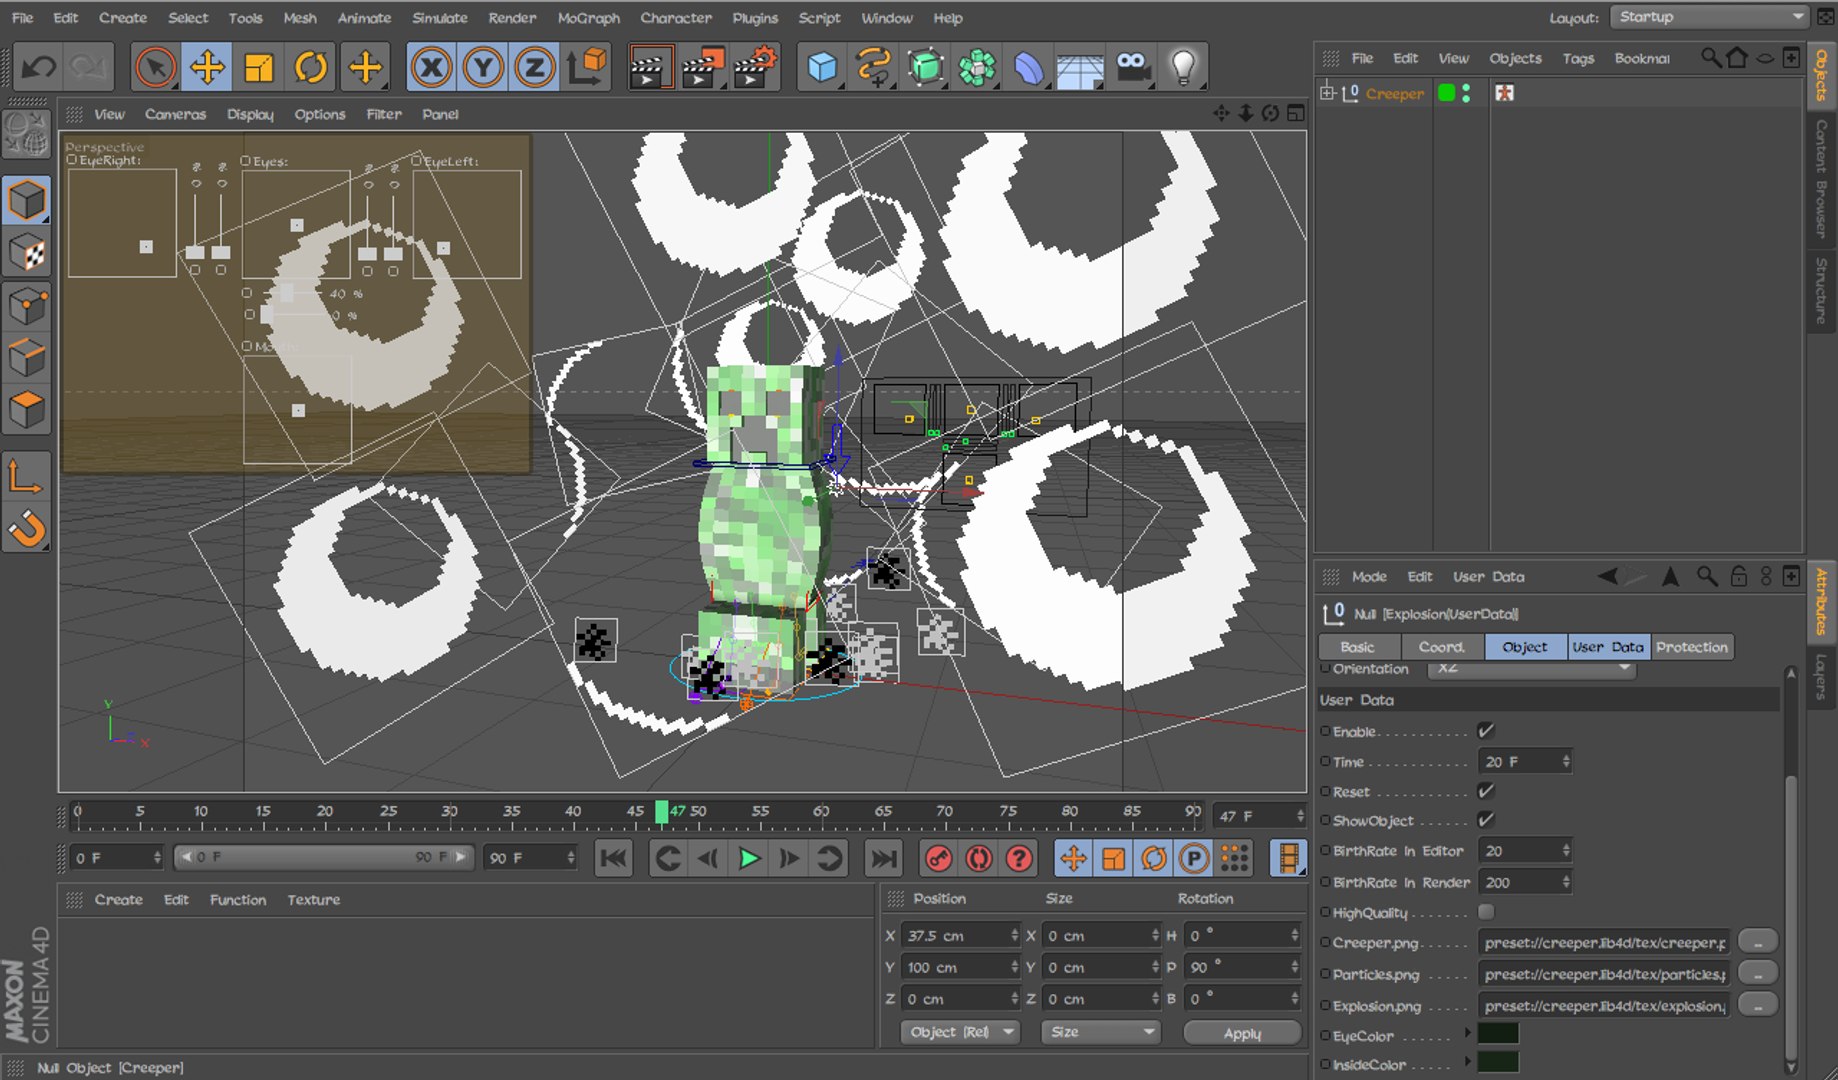This screenshot has height=1080, width=1838.
Task: Add a camera object
Action: coord(1132,68)
